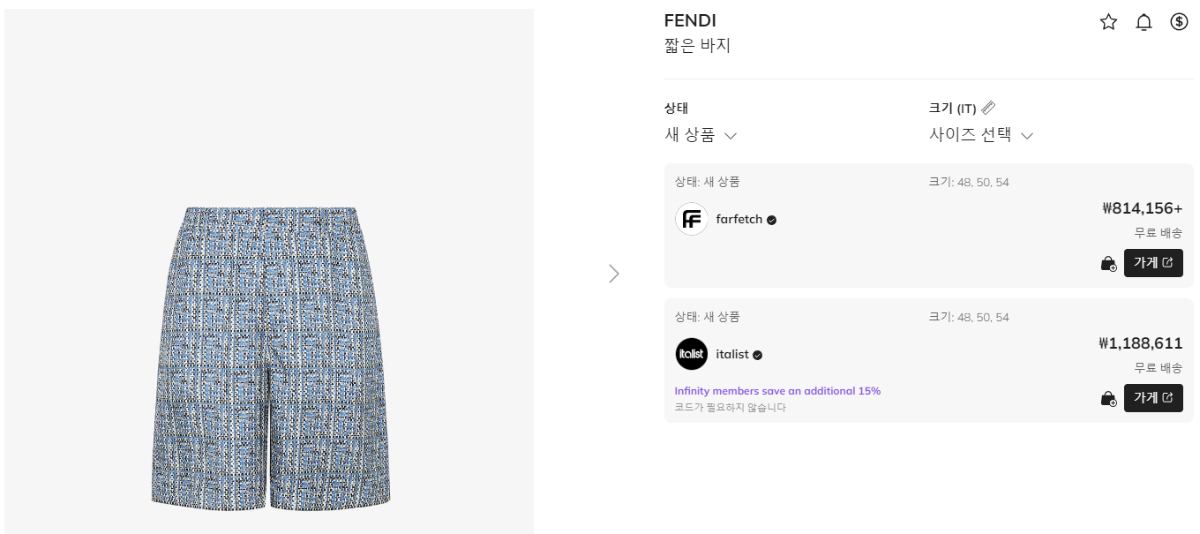Click the bell notification alert icon
1200x534 pixels.
click(x=1144, y=22)
